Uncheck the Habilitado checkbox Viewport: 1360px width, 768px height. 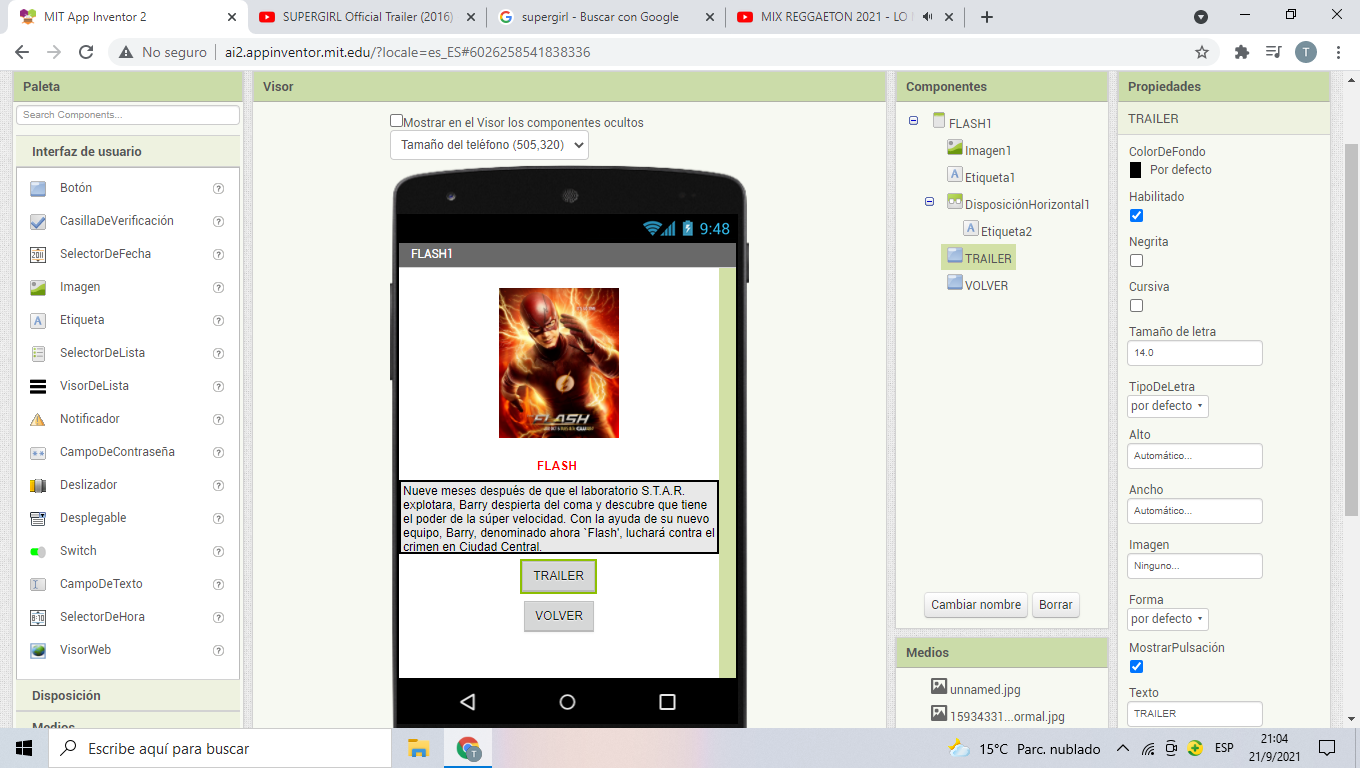coord(1136,215)
